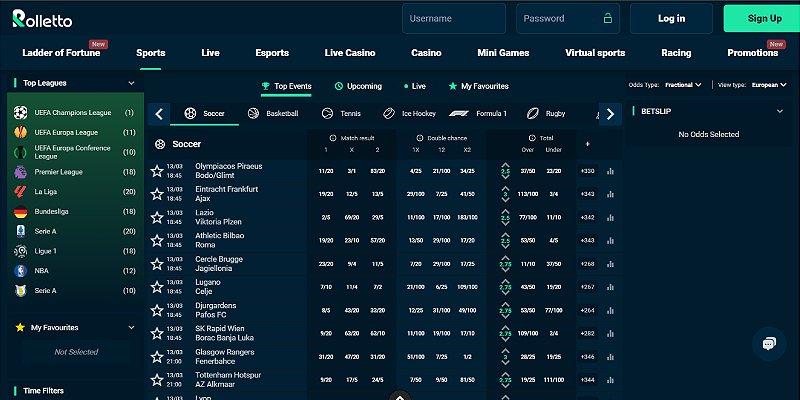Open the Odds Type Fractional dropdown
Viewport: 800px width, 400px height.
tap(684, 85)
